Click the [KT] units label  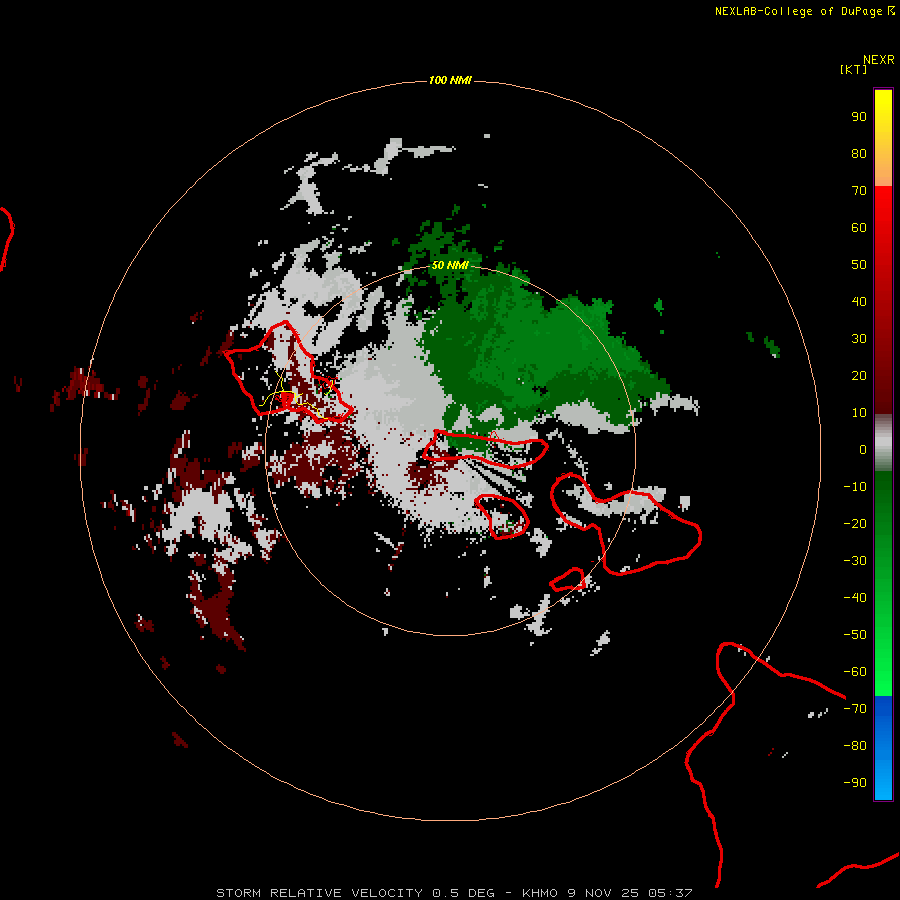click(x=853, y=69)
